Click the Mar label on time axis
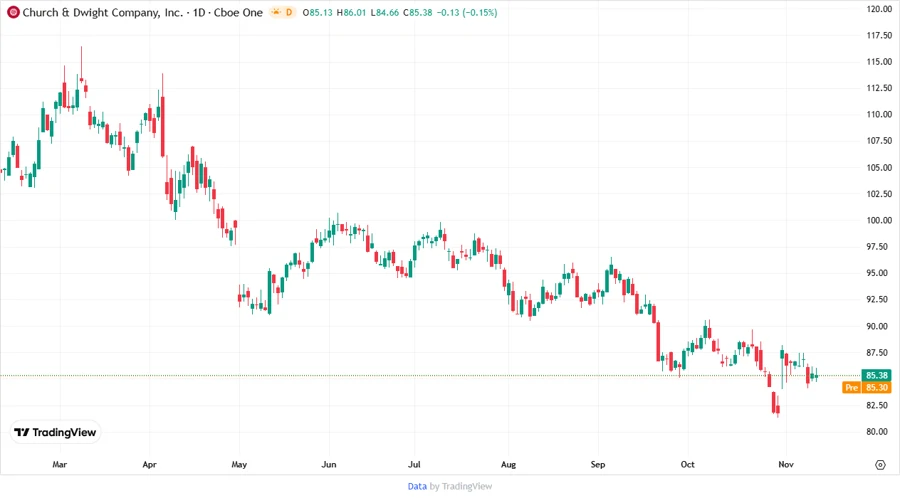 (x=60, y=464)
